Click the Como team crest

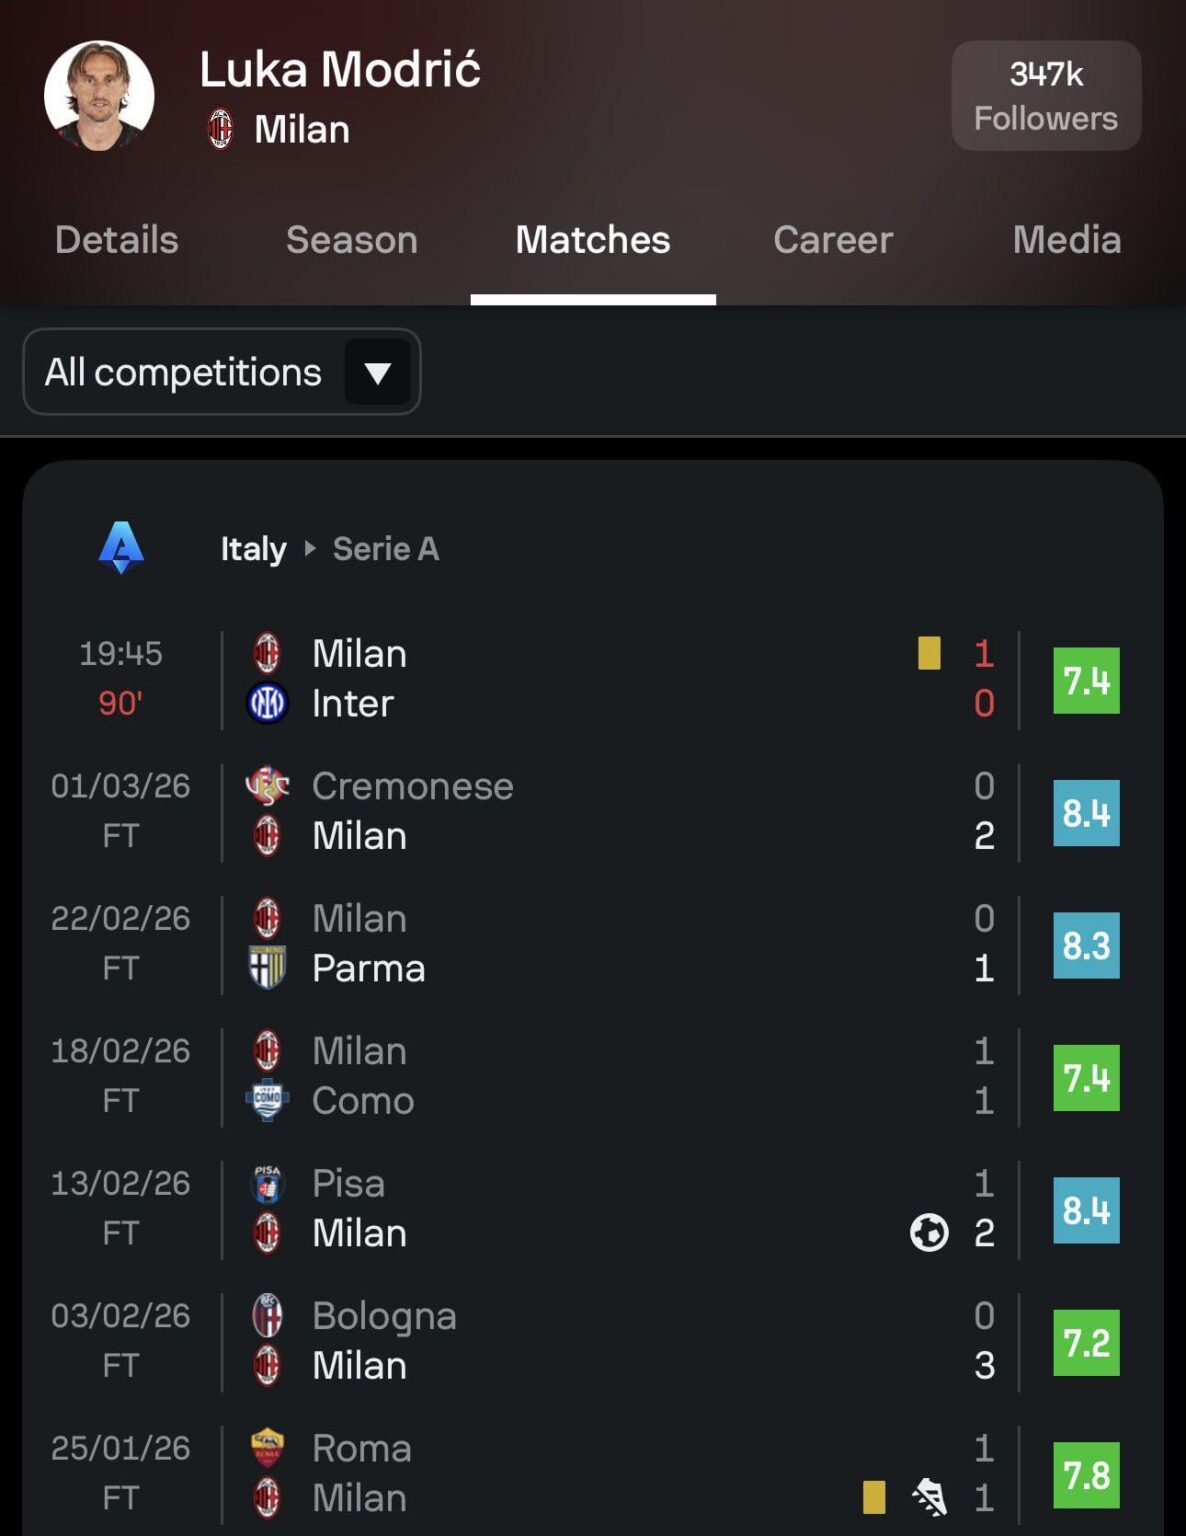[x=267, y=1101]
